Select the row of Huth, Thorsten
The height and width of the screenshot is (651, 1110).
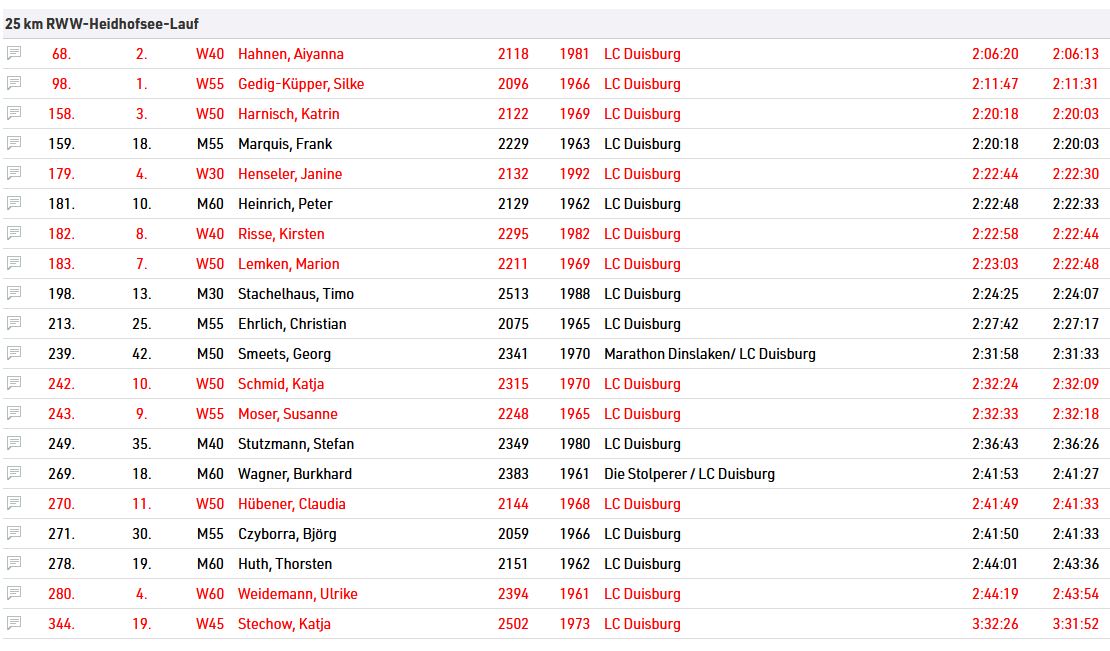[555, 564]
